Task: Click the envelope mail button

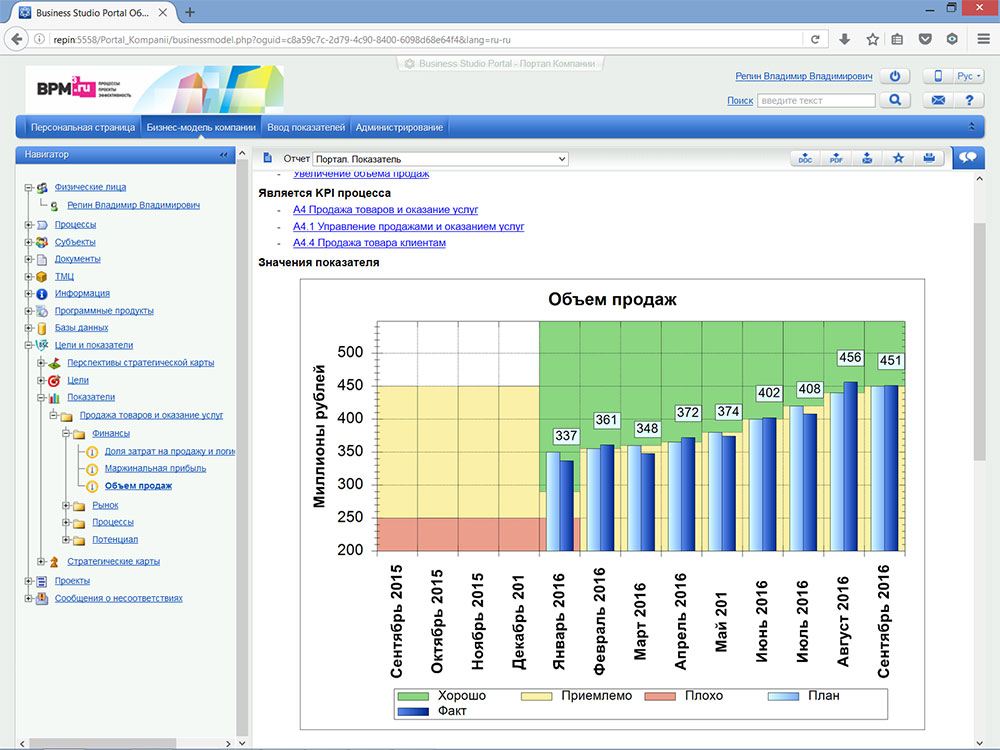Action: pos(939,100)
